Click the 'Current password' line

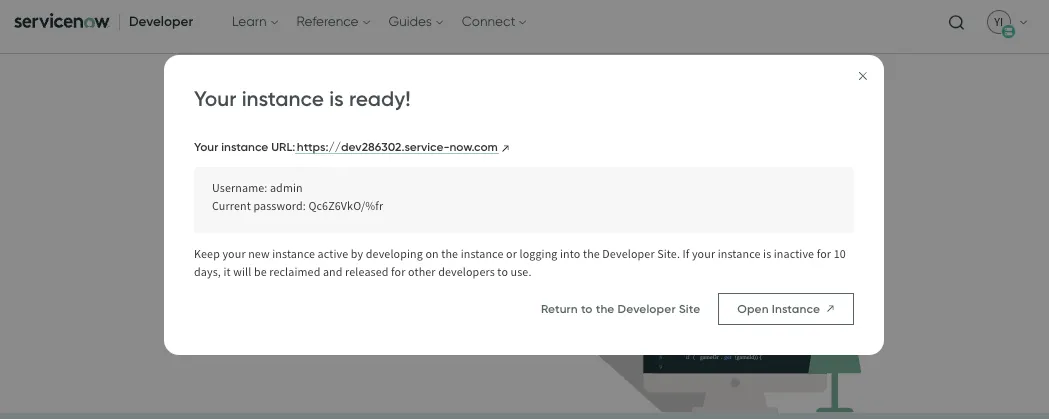tap(297, 206)
